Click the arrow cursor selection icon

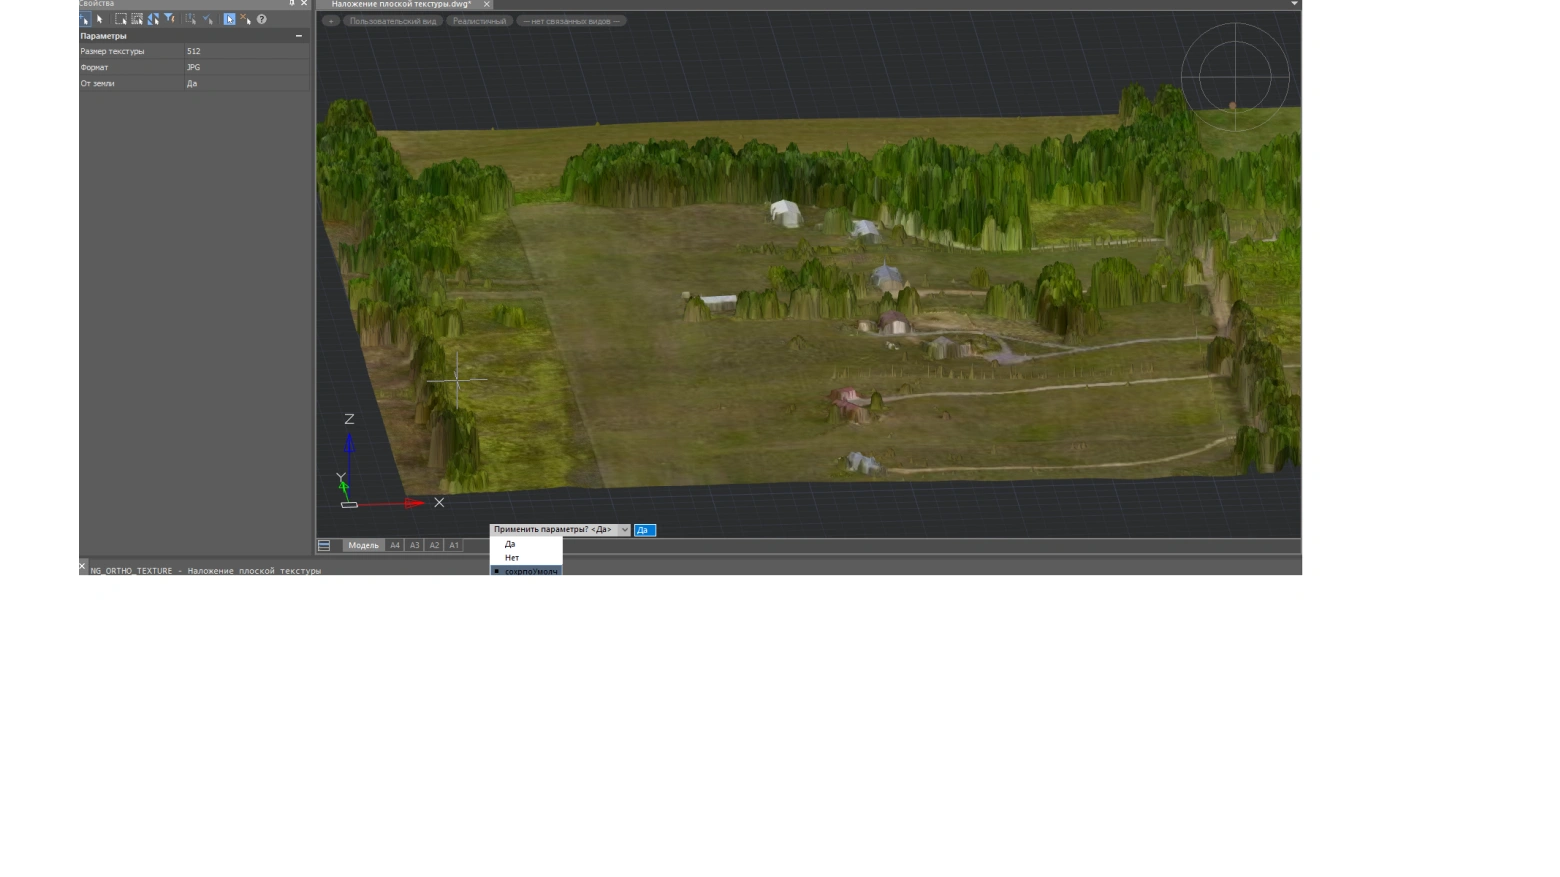coord(100,19)
